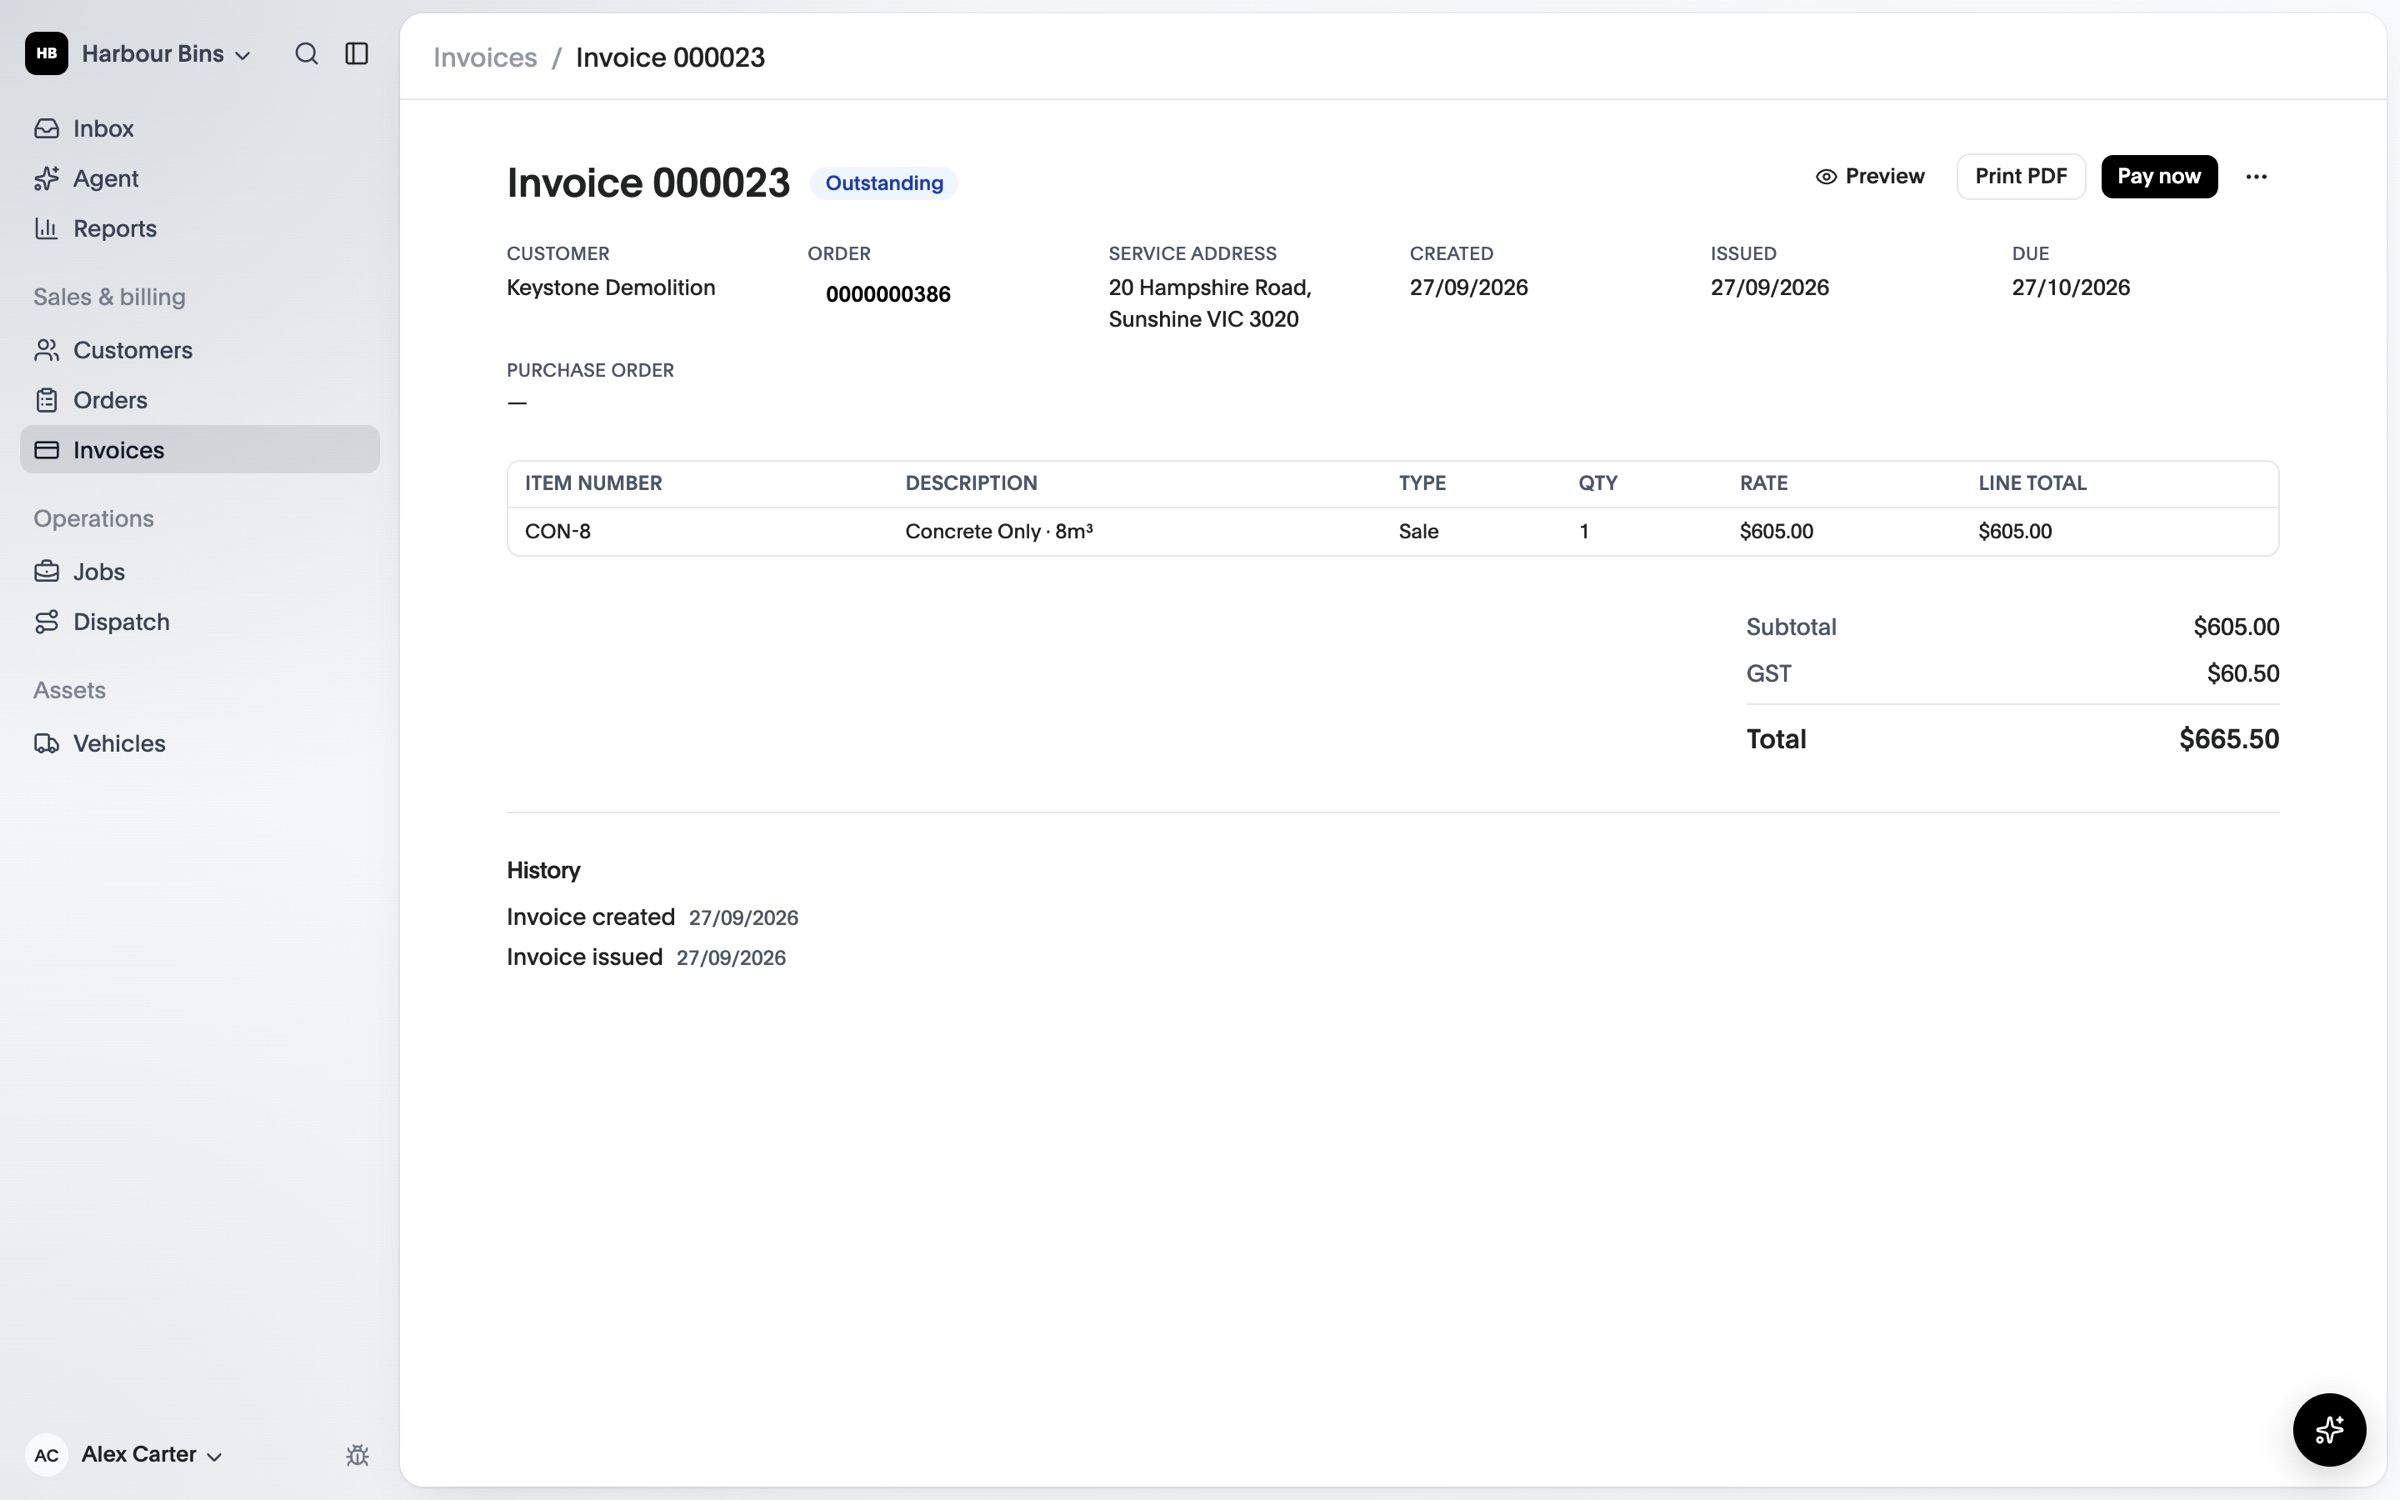Open Inbox in the sidebar

[200, 129]
